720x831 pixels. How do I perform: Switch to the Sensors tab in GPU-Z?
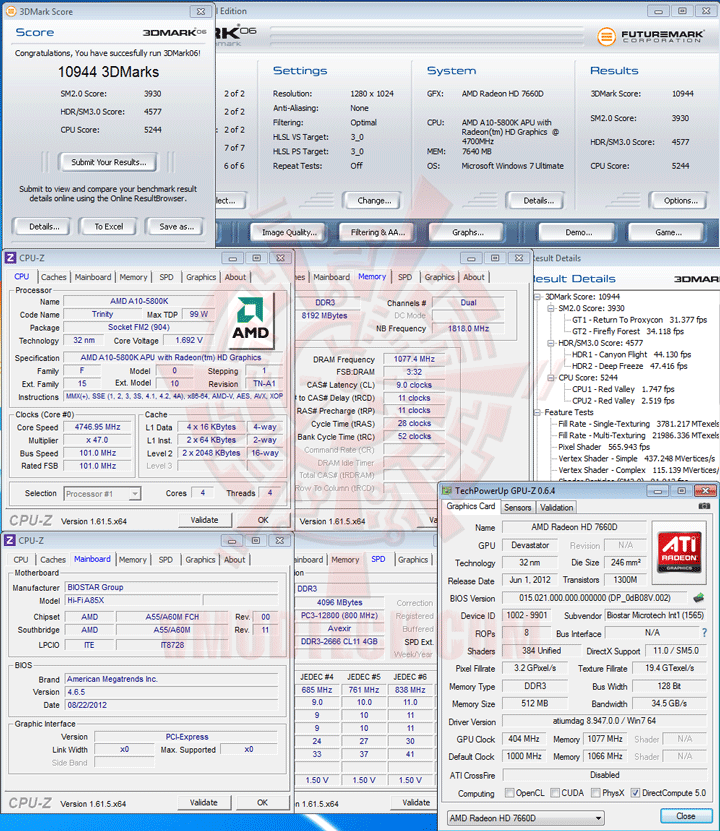518,507
